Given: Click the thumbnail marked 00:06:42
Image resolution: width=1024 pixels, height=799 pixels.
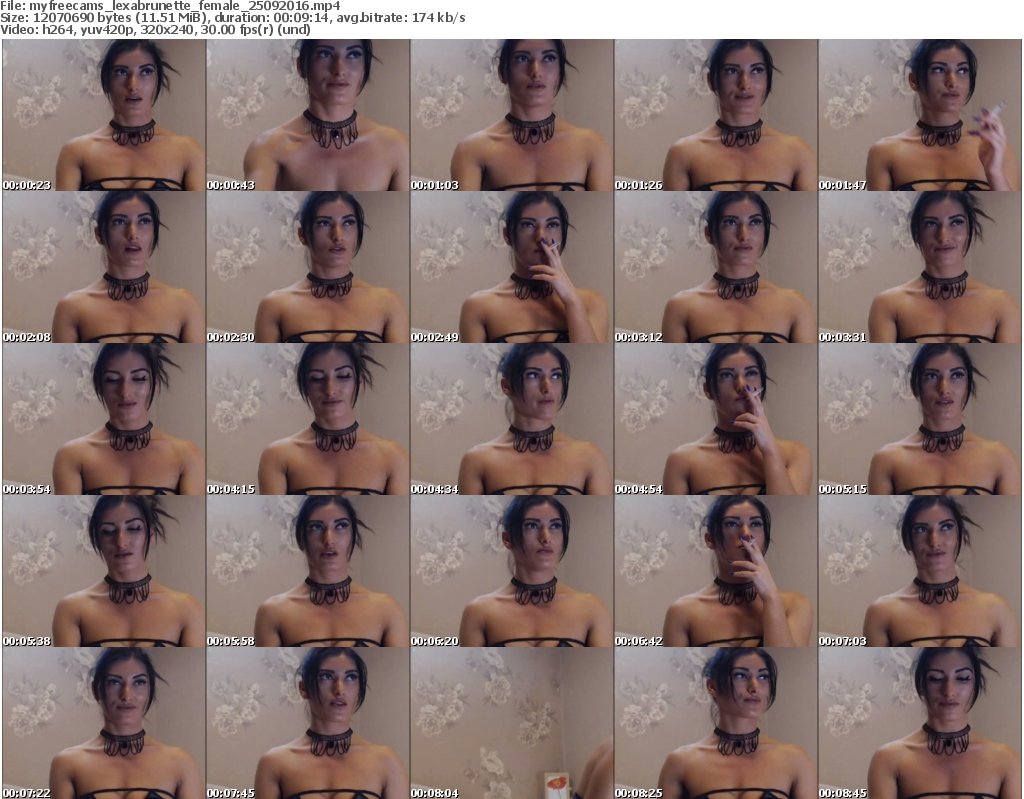Looking at the screenshot, I should click(x=716, y=571).
